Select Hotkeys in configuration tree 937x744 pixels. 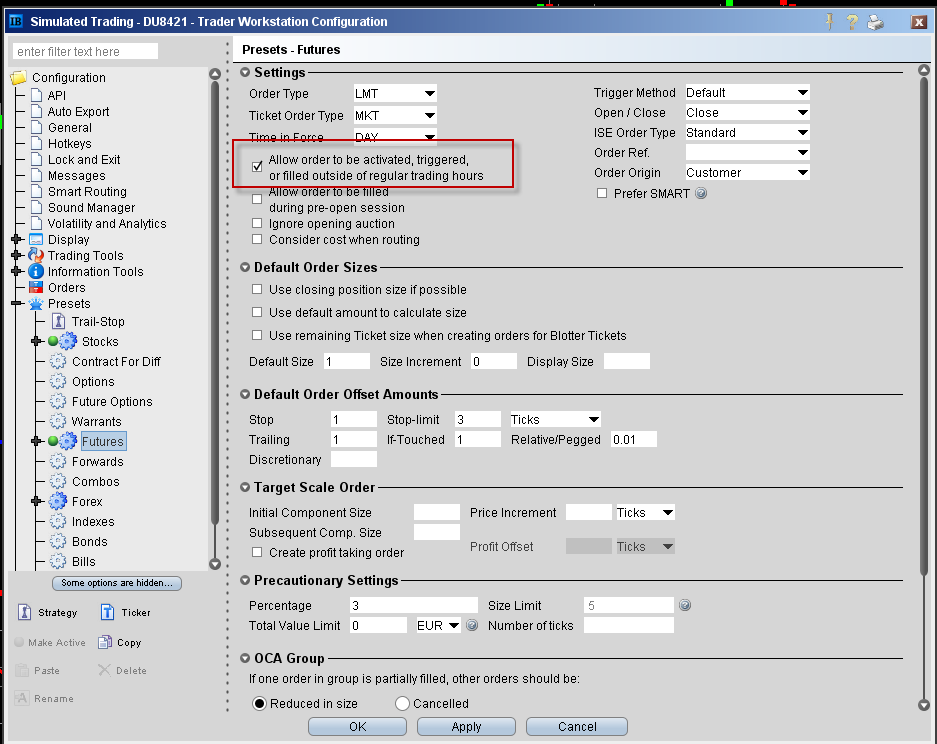coord(70,143)
